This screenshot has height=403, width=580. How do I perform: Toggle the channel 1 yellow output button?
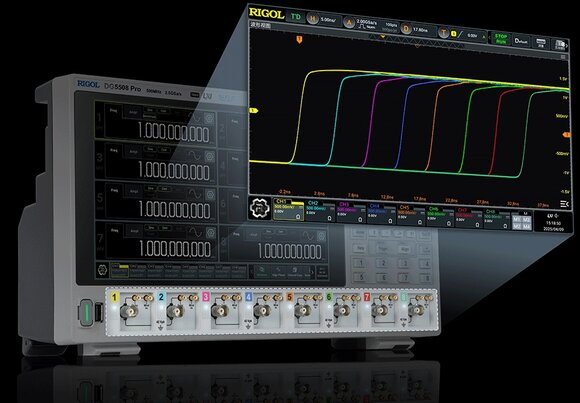click(x=115, y=297)
